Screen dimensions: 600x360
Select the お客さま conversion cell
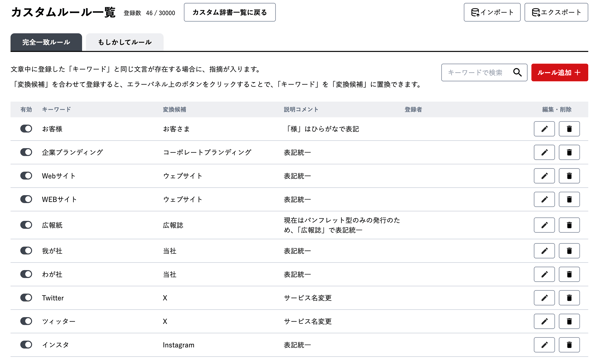point(176,129)
